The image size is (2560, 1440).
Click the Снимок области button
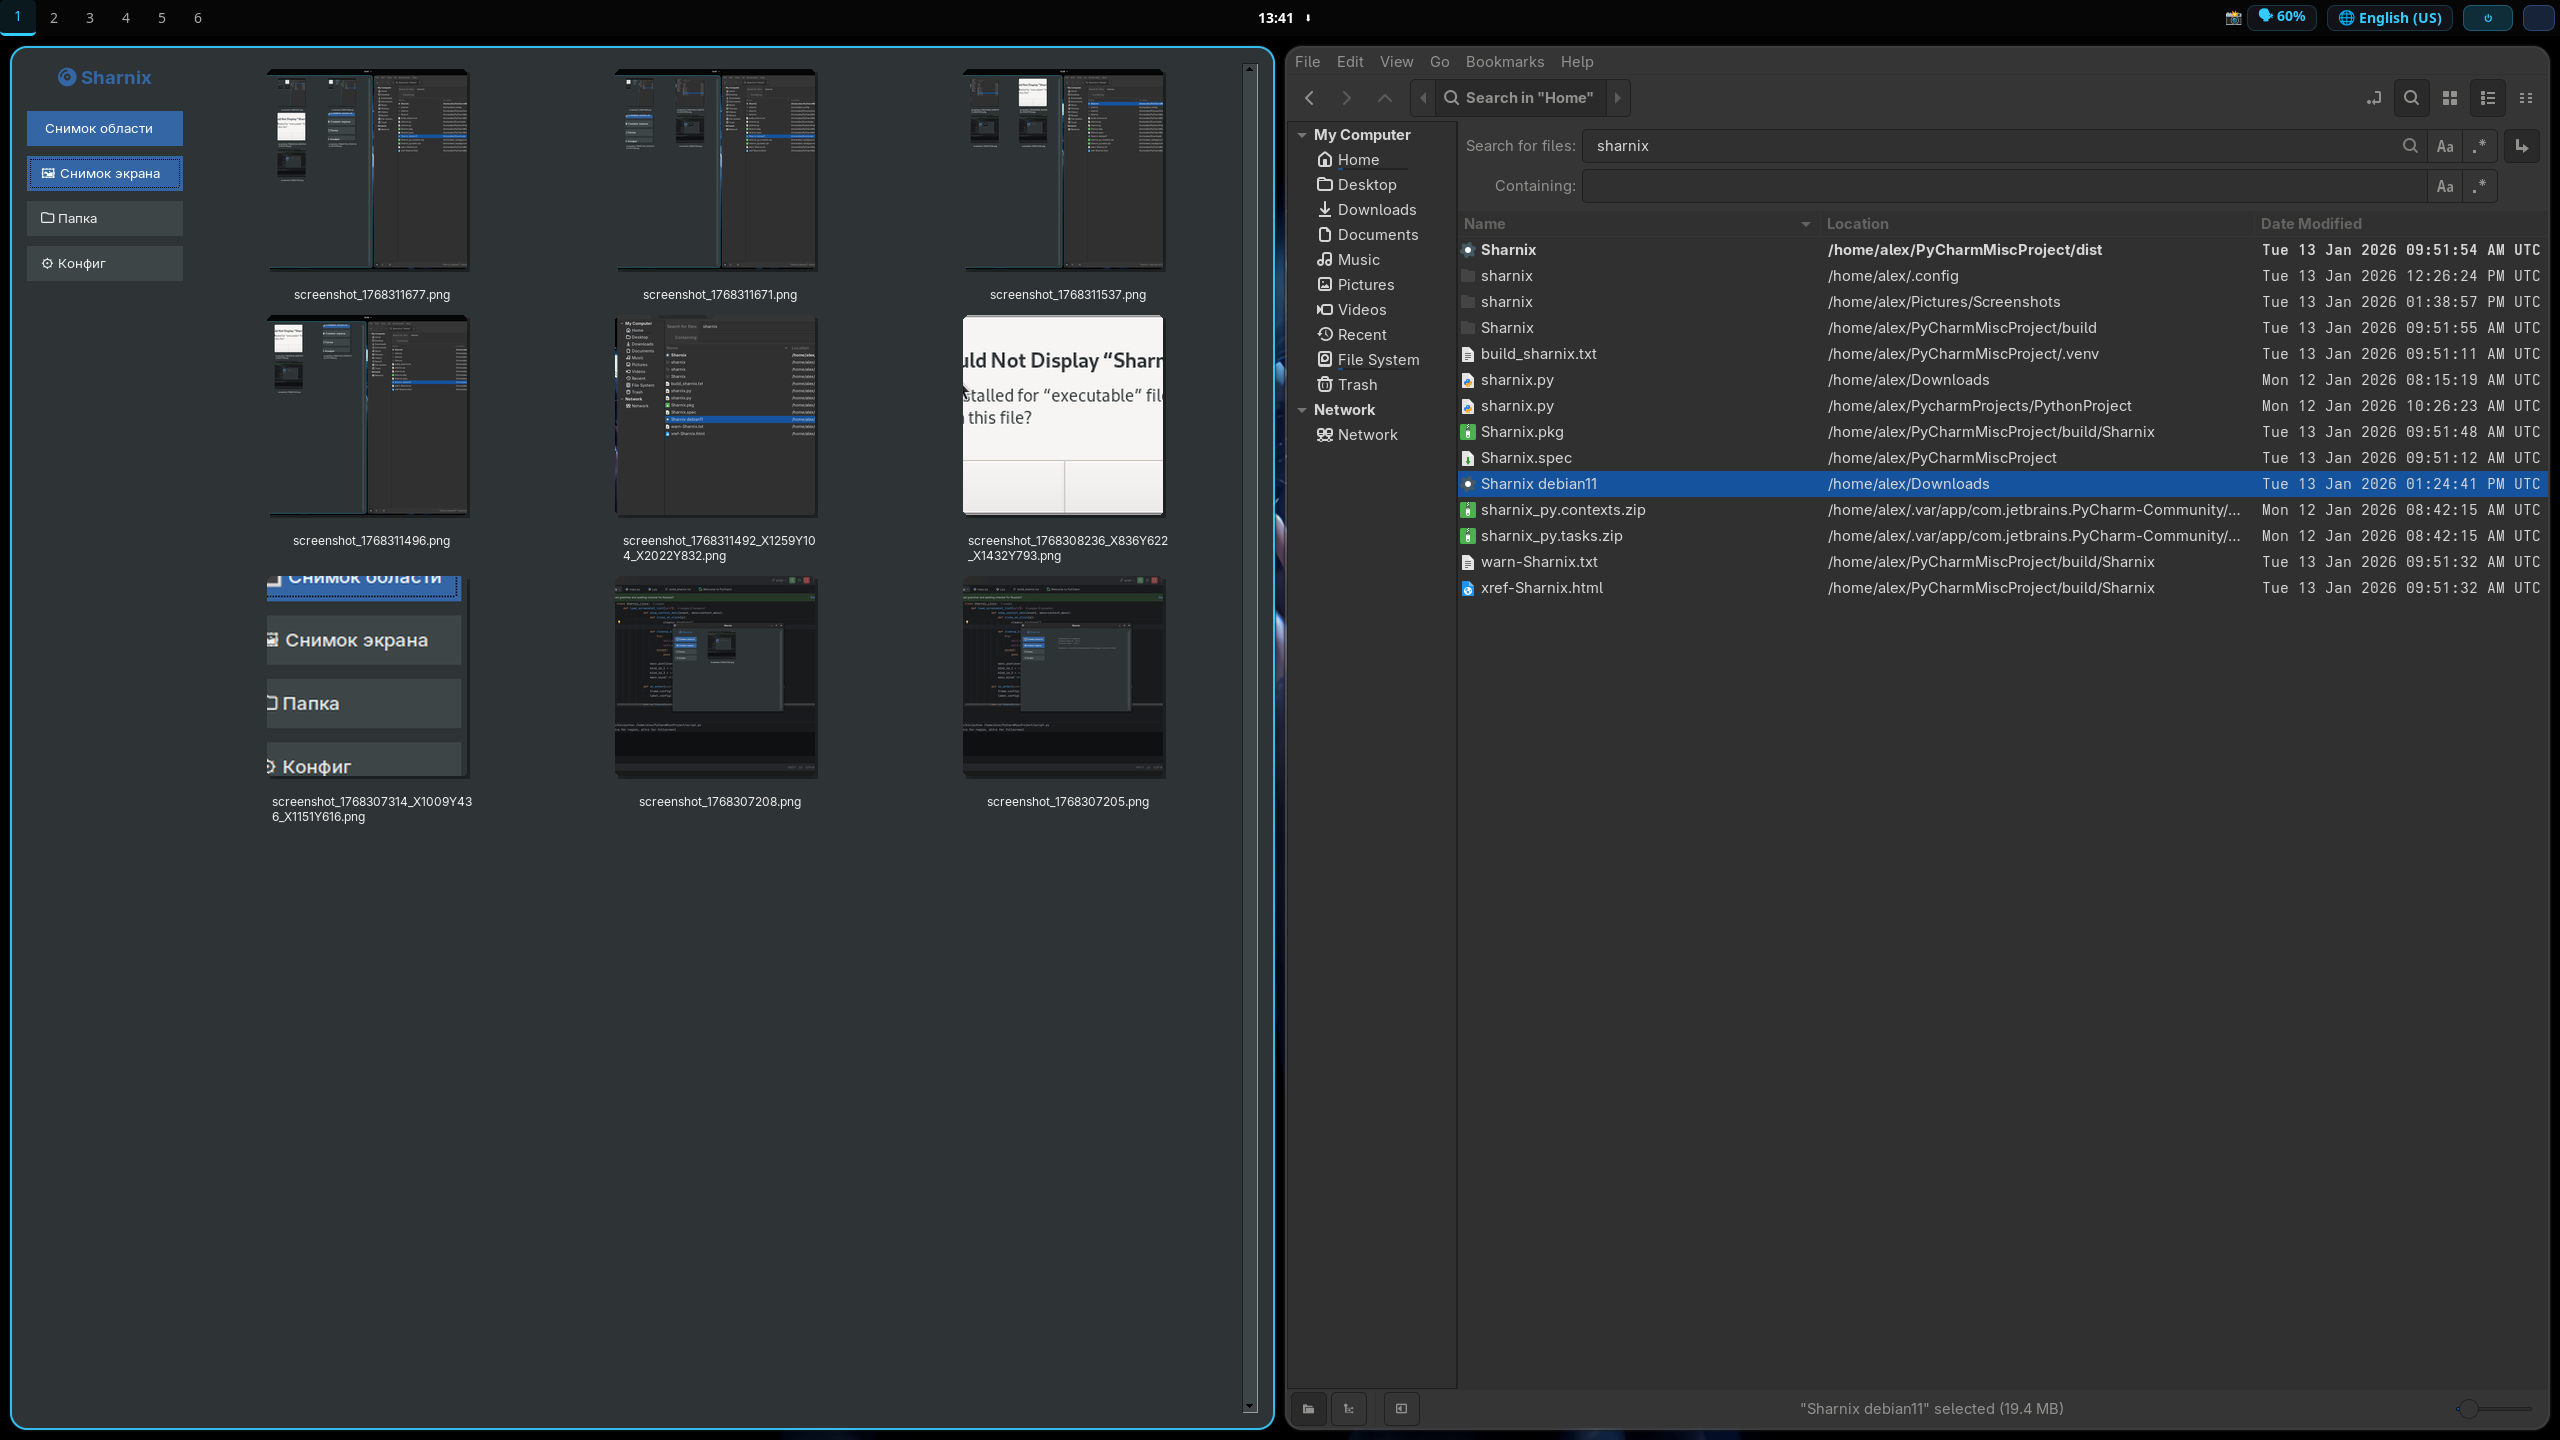point(105,128)
